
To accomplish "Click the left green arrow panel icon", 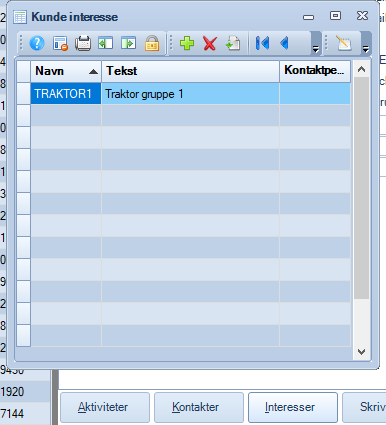I will coord(106,43).
